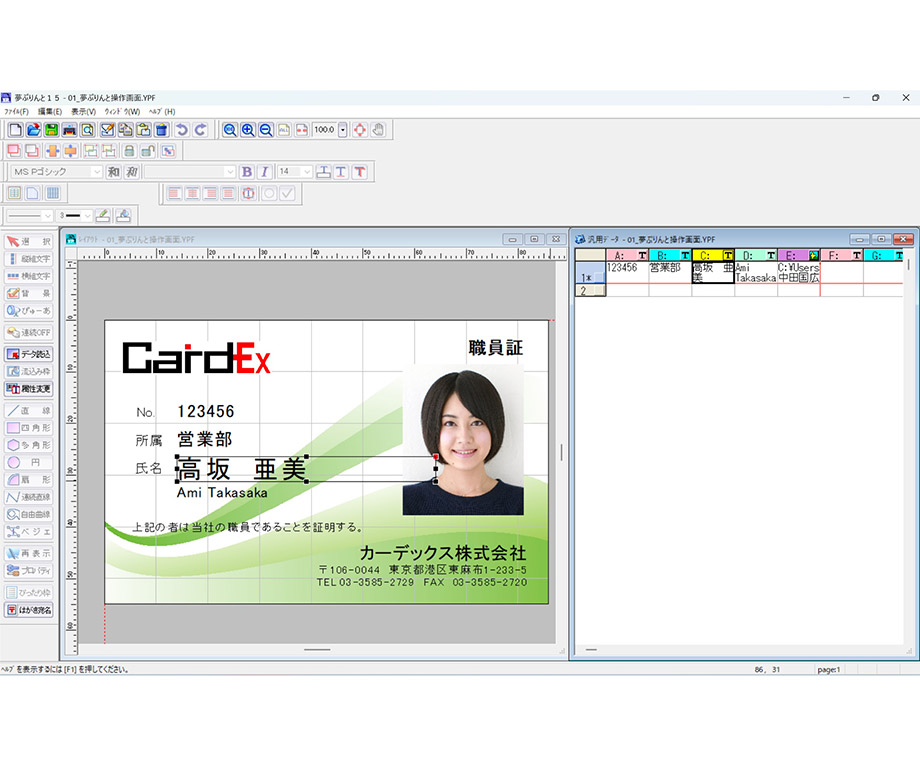The width and height of the screenshot is (920, 766).
Task: Select the 直線 line drawing tool
Action: point(29,410)
